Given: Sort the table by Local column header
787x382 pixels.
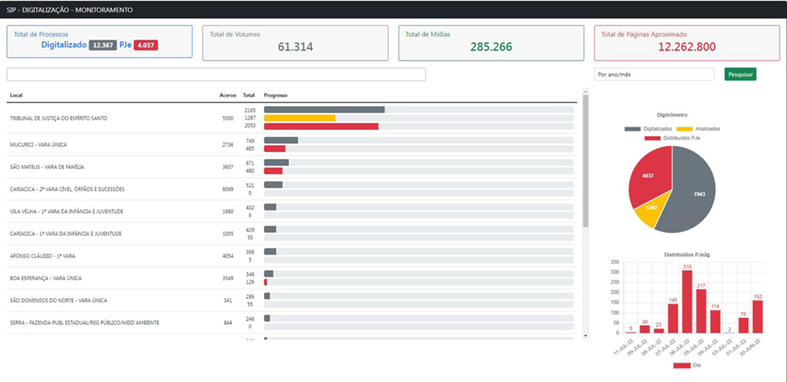Looking at the screenshot, I should 16,95.
